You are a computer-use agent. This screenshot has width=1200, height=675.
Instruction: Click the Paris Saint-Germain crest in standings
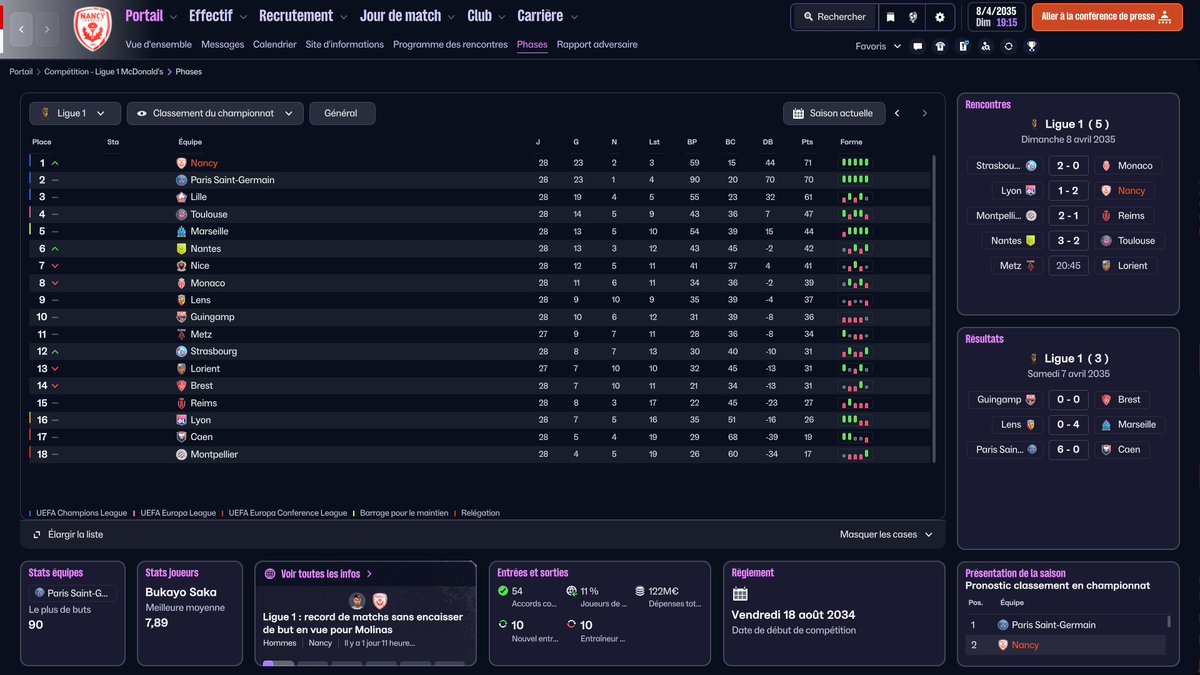coord(181,180)
